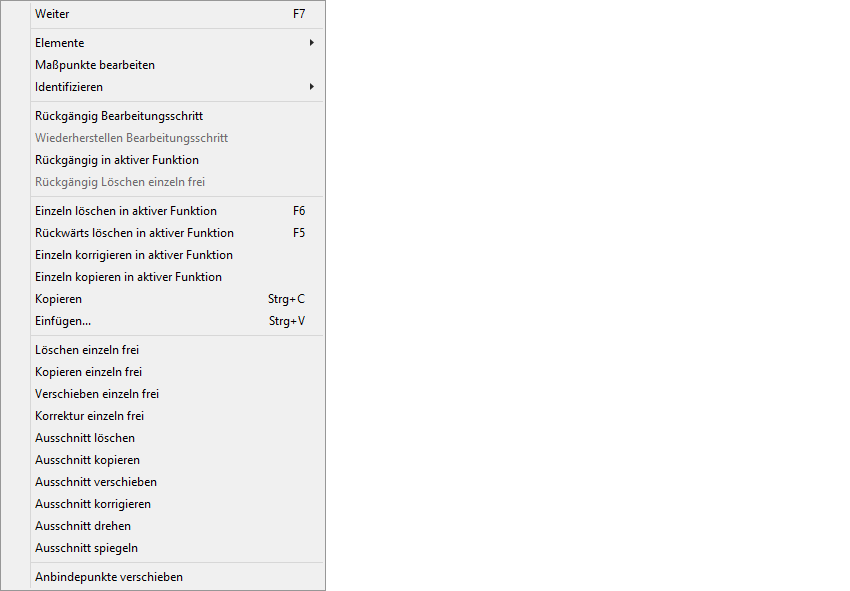The height and width of the screenshot is (591, 850).
Task: Expand Elemente submenu arrow
Action: point(312,43)
